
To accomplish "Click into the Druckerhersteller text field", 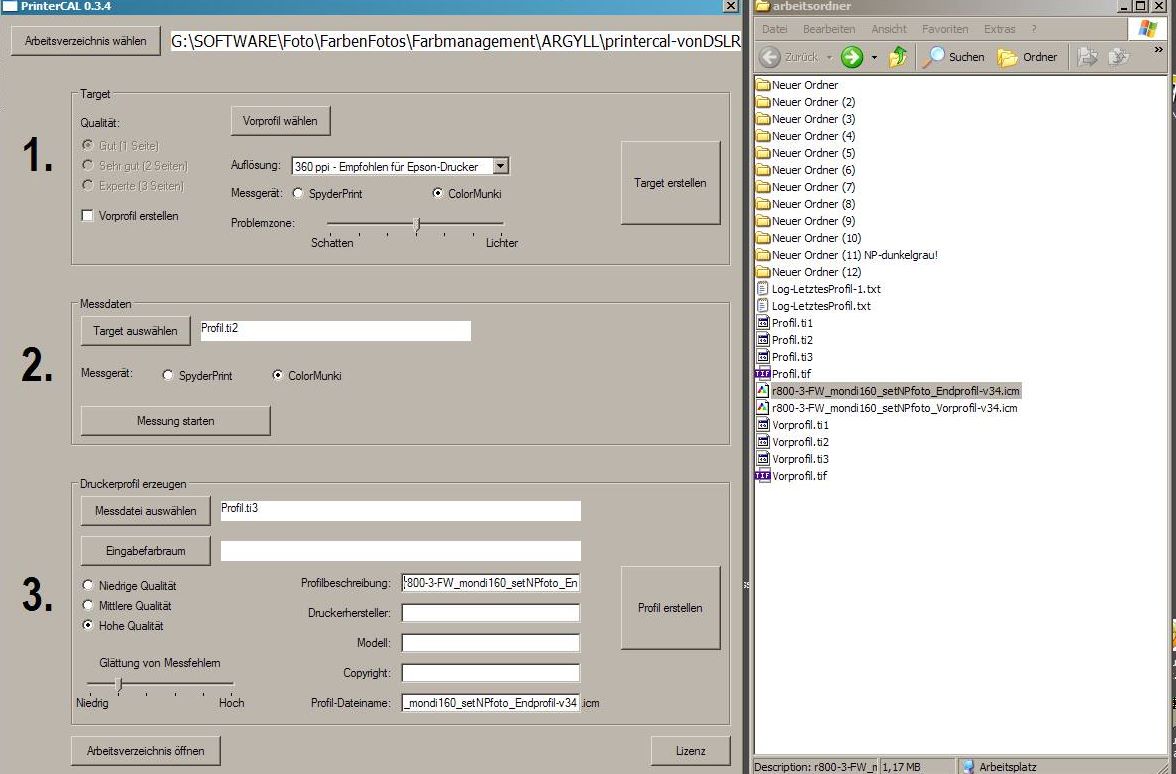I will (x=491, y=613).
